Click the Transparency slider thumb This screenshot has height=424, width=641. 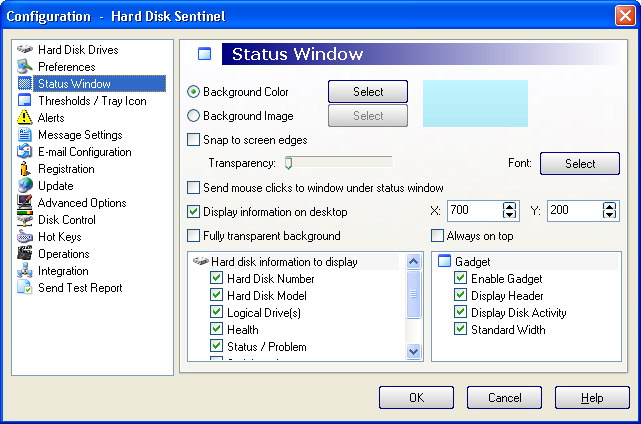(x=289, y=163)
